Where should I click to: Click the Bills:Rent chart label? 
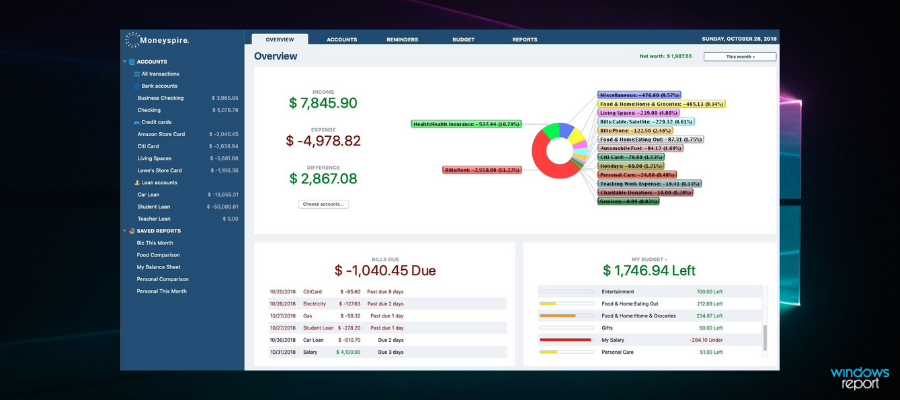pos(482,170)
